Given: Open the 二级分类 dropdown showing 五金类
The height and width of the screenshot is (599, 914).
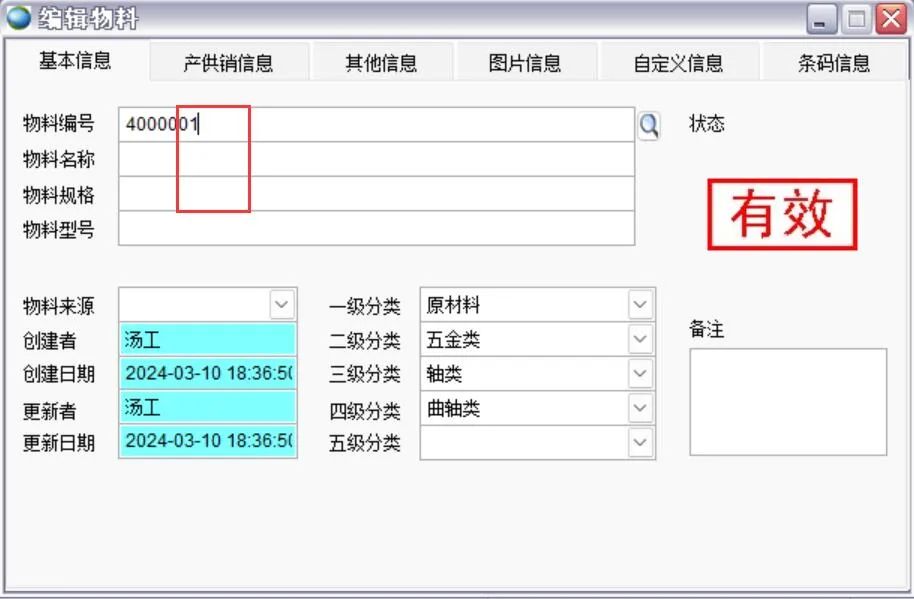Looking at the screenshot, I should coord(640,339).
